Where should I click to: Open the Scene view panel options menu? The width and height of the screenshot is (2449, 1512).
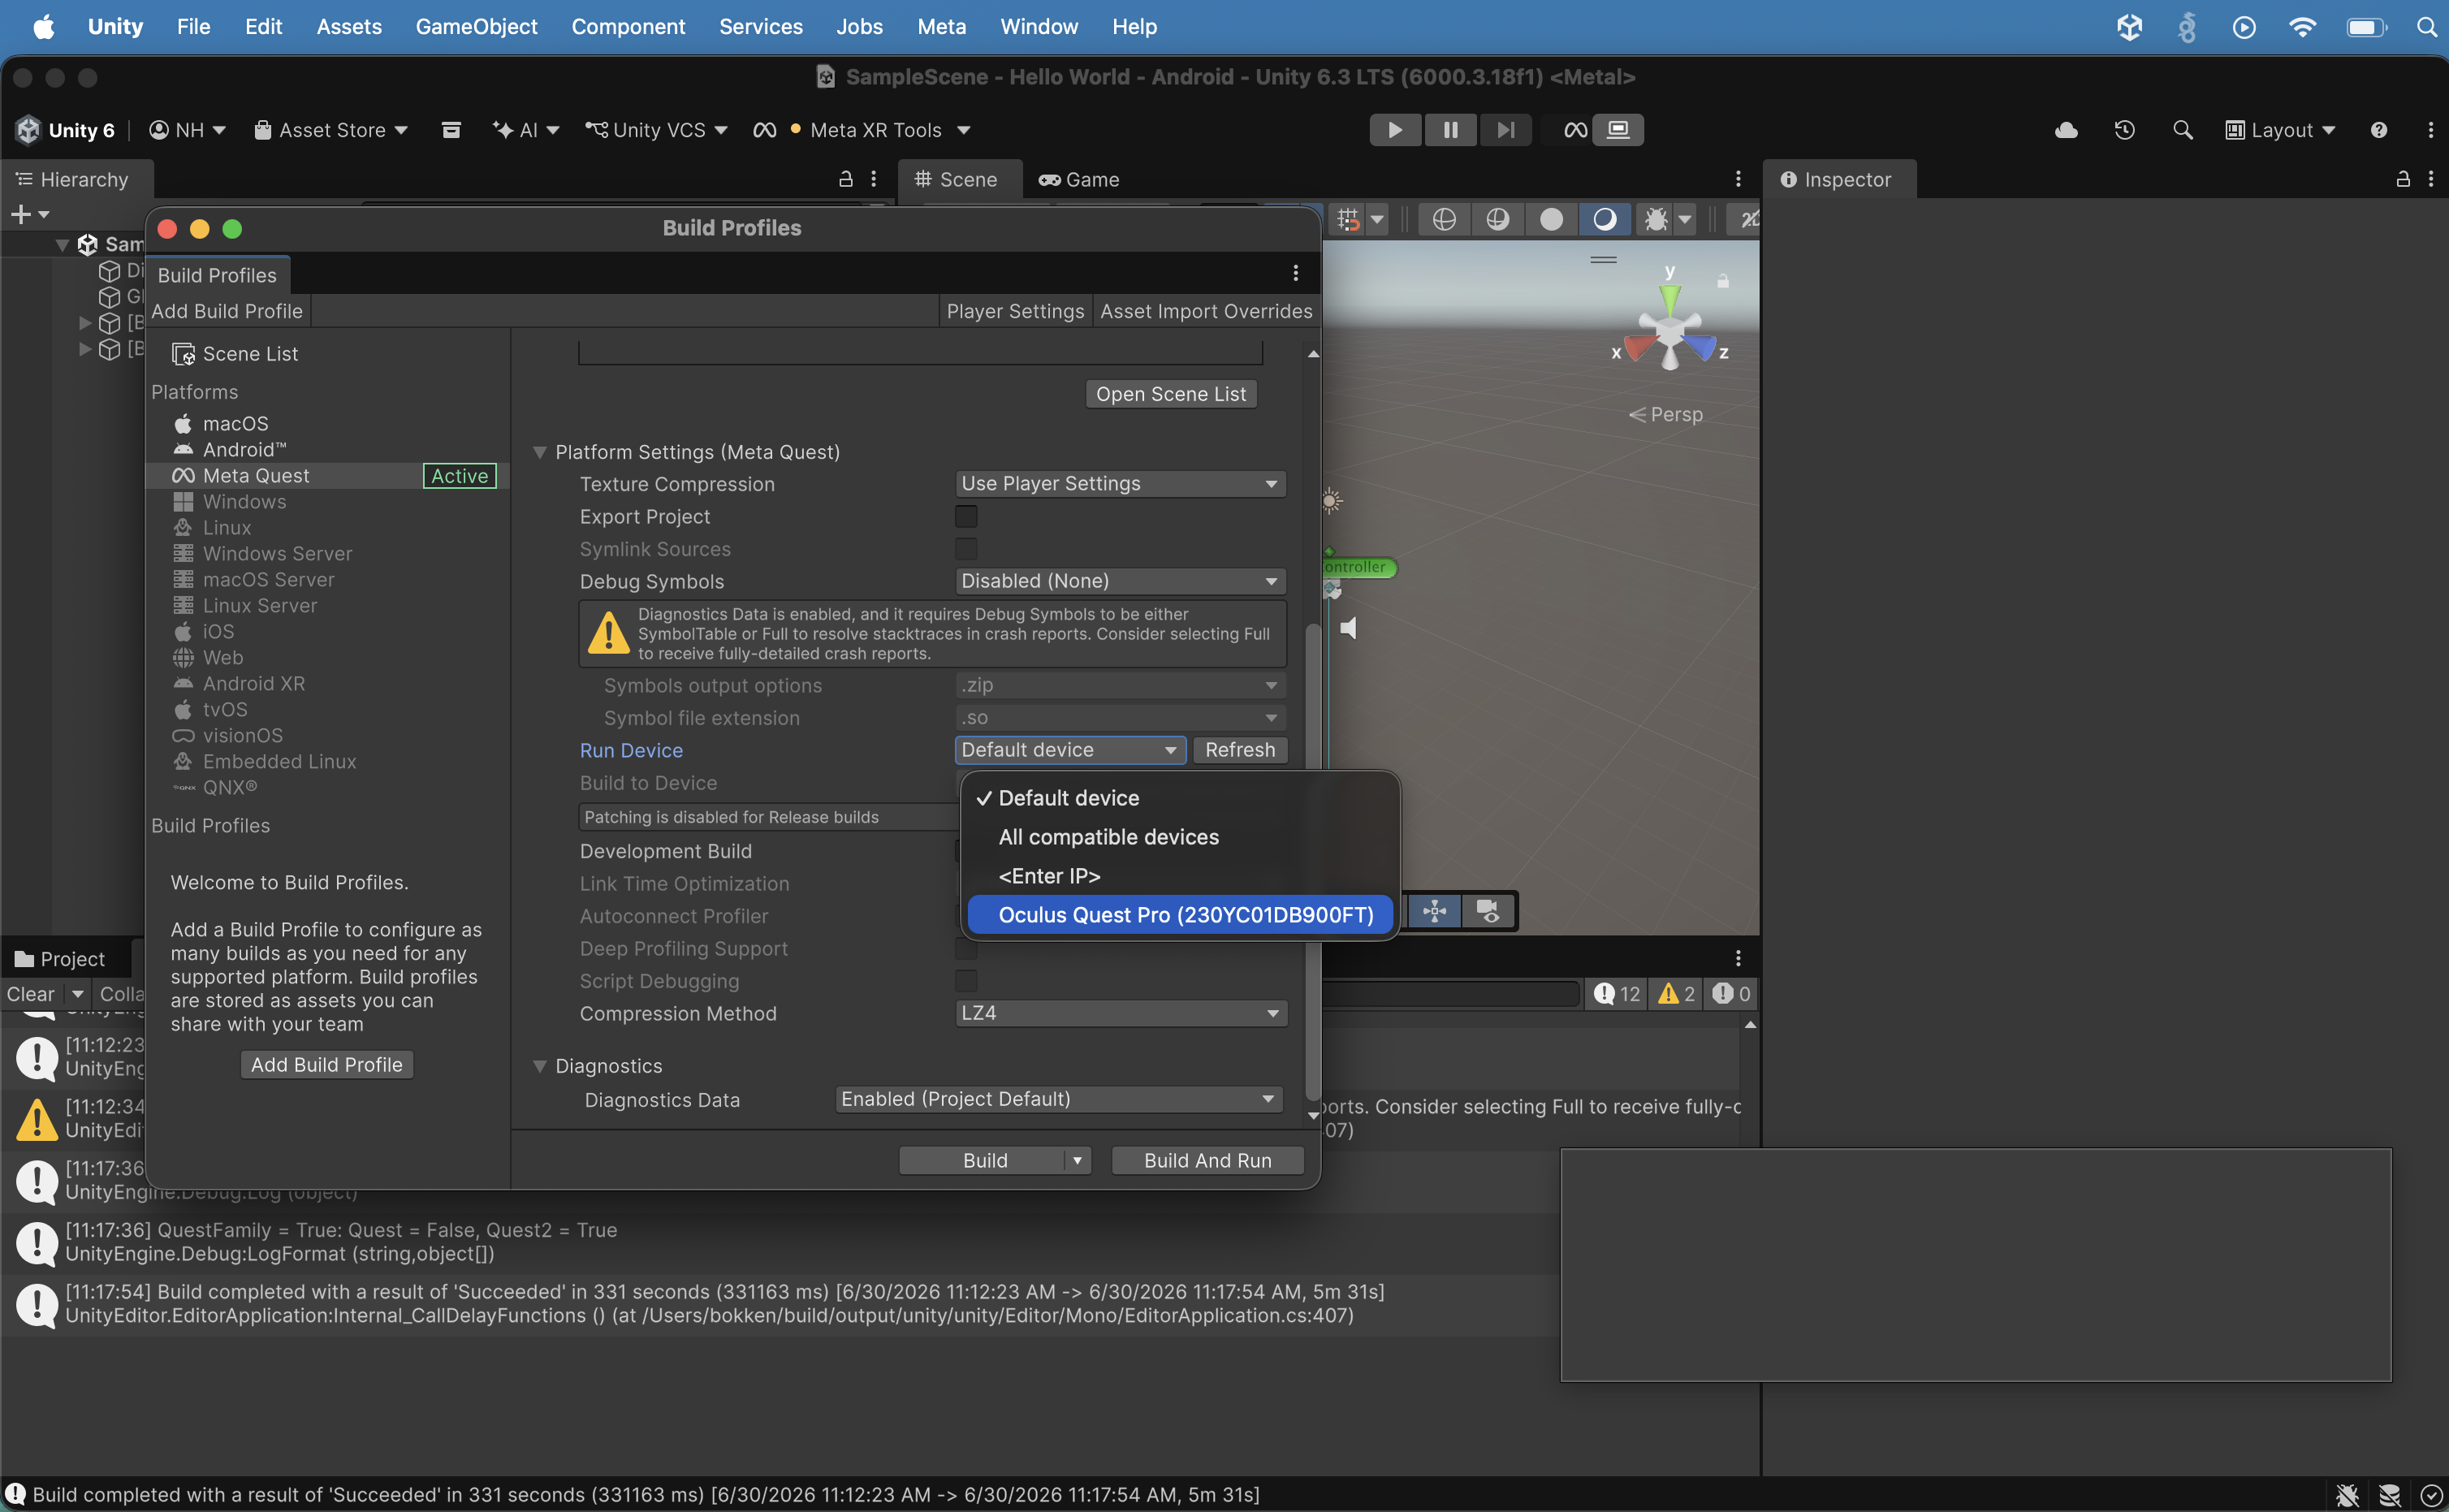click(1738, 179)
